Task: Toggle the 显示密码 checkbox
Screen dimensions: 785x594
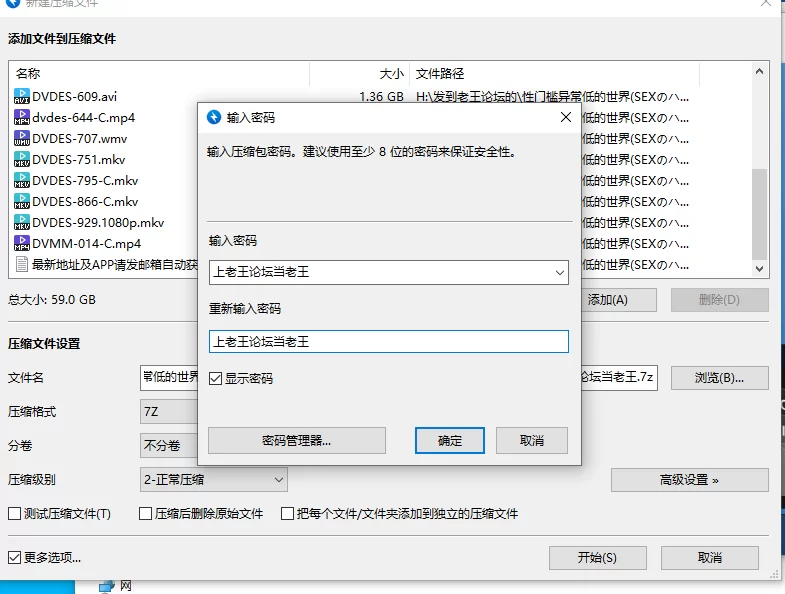Action: tap(215, 379)
